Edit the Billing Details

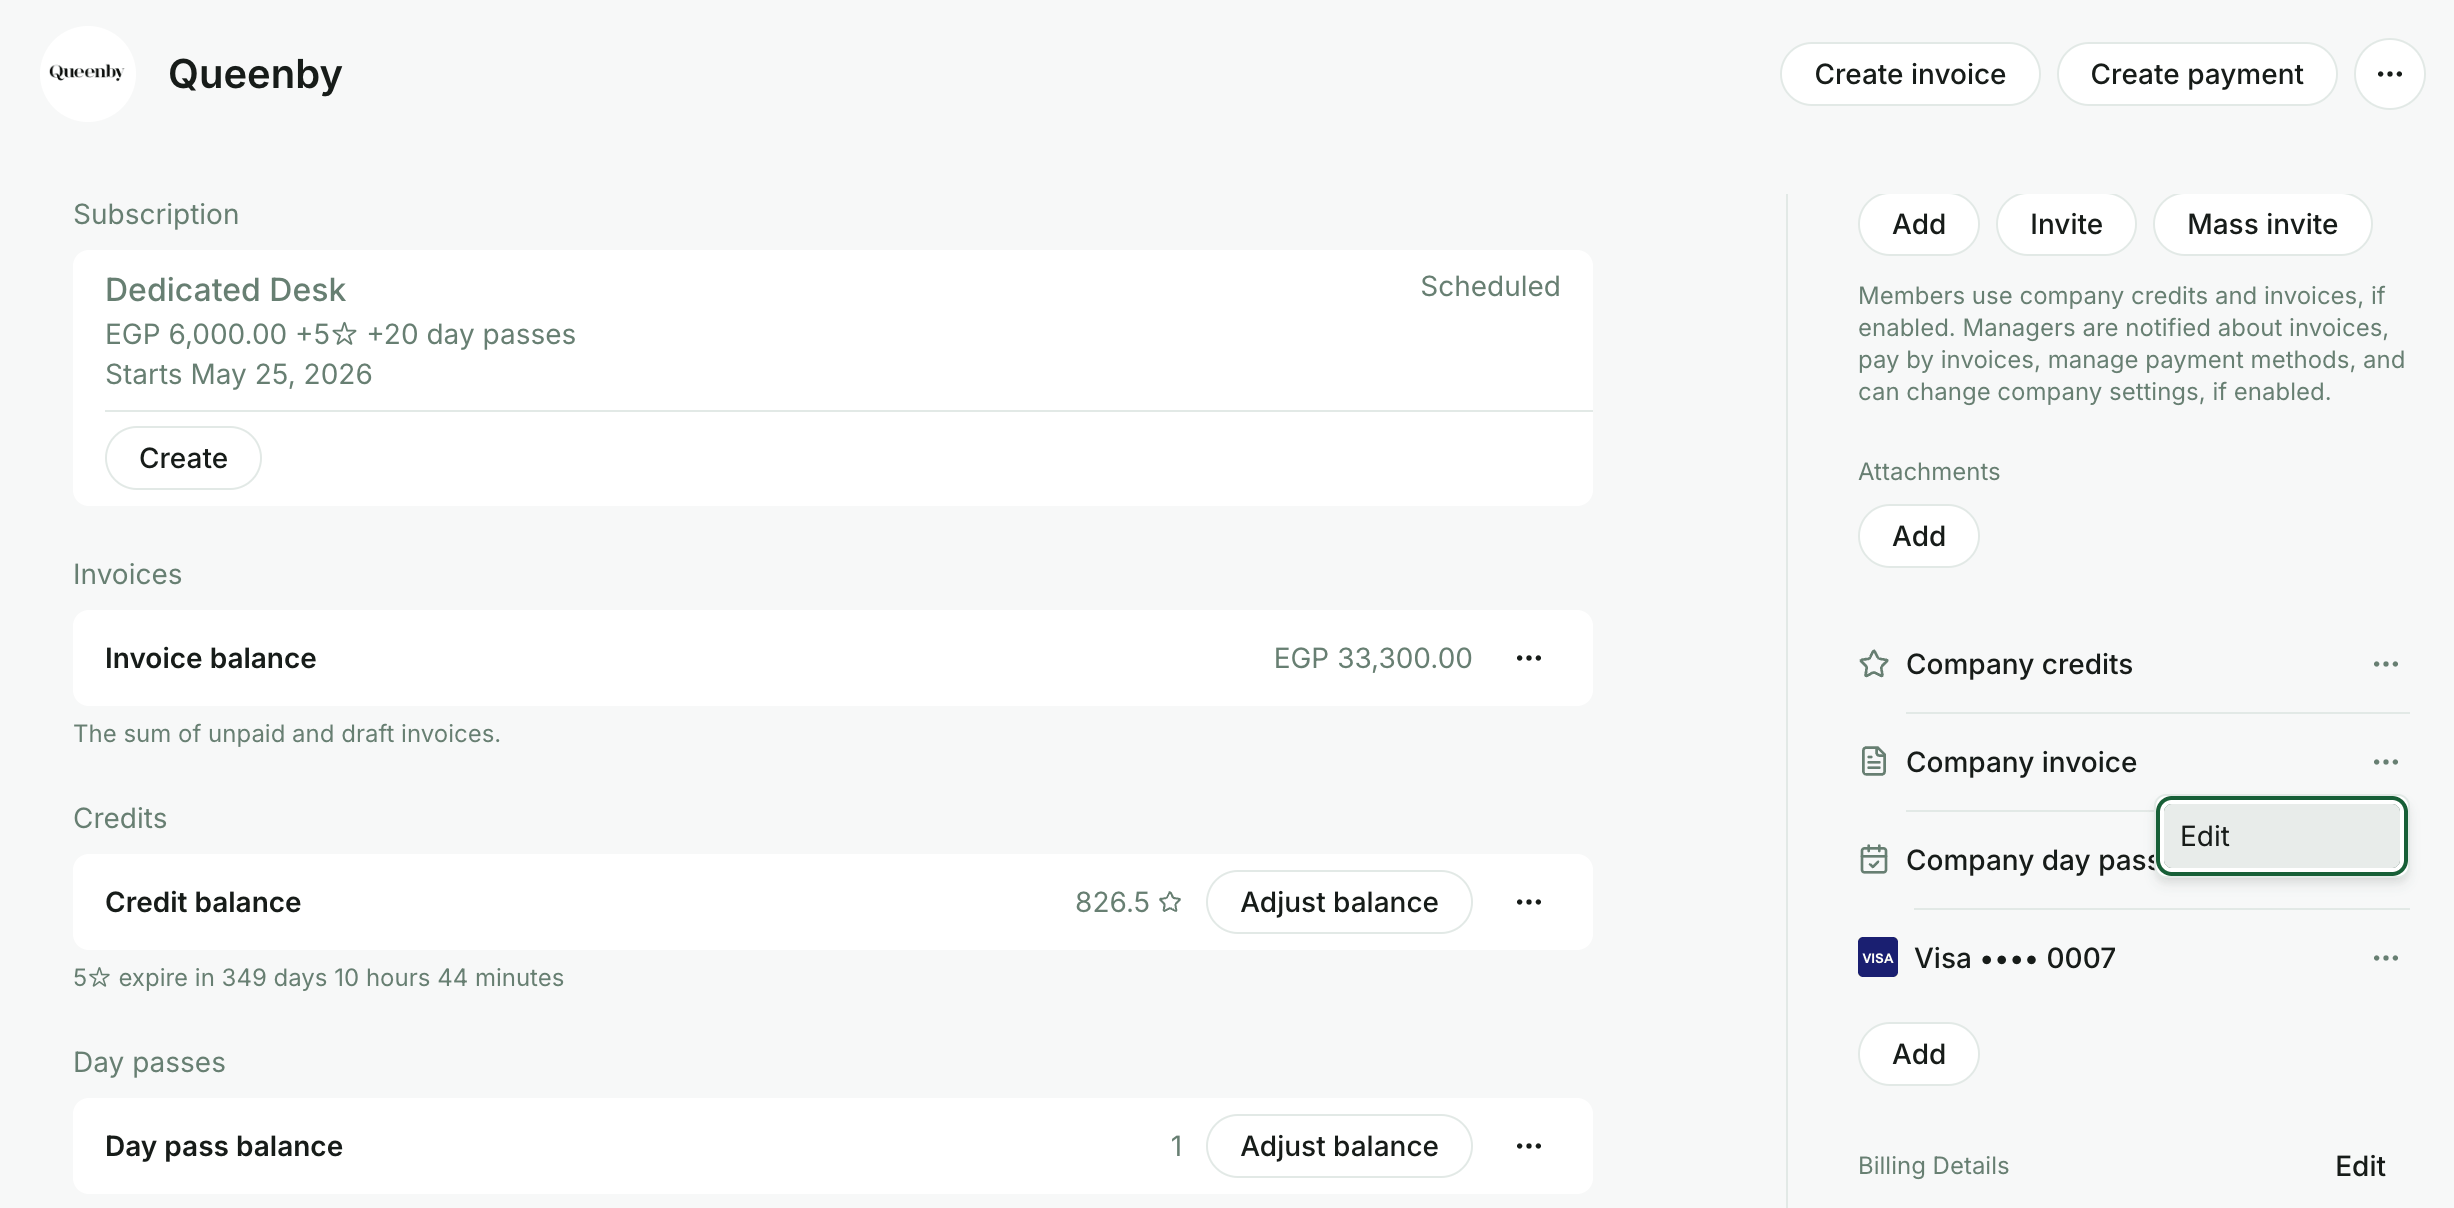click(x=2360, y=1166)
